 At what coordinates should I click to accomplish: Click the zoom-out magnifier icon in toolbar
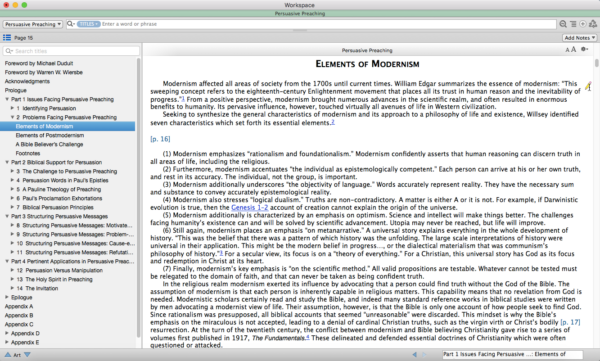(563, 24)
